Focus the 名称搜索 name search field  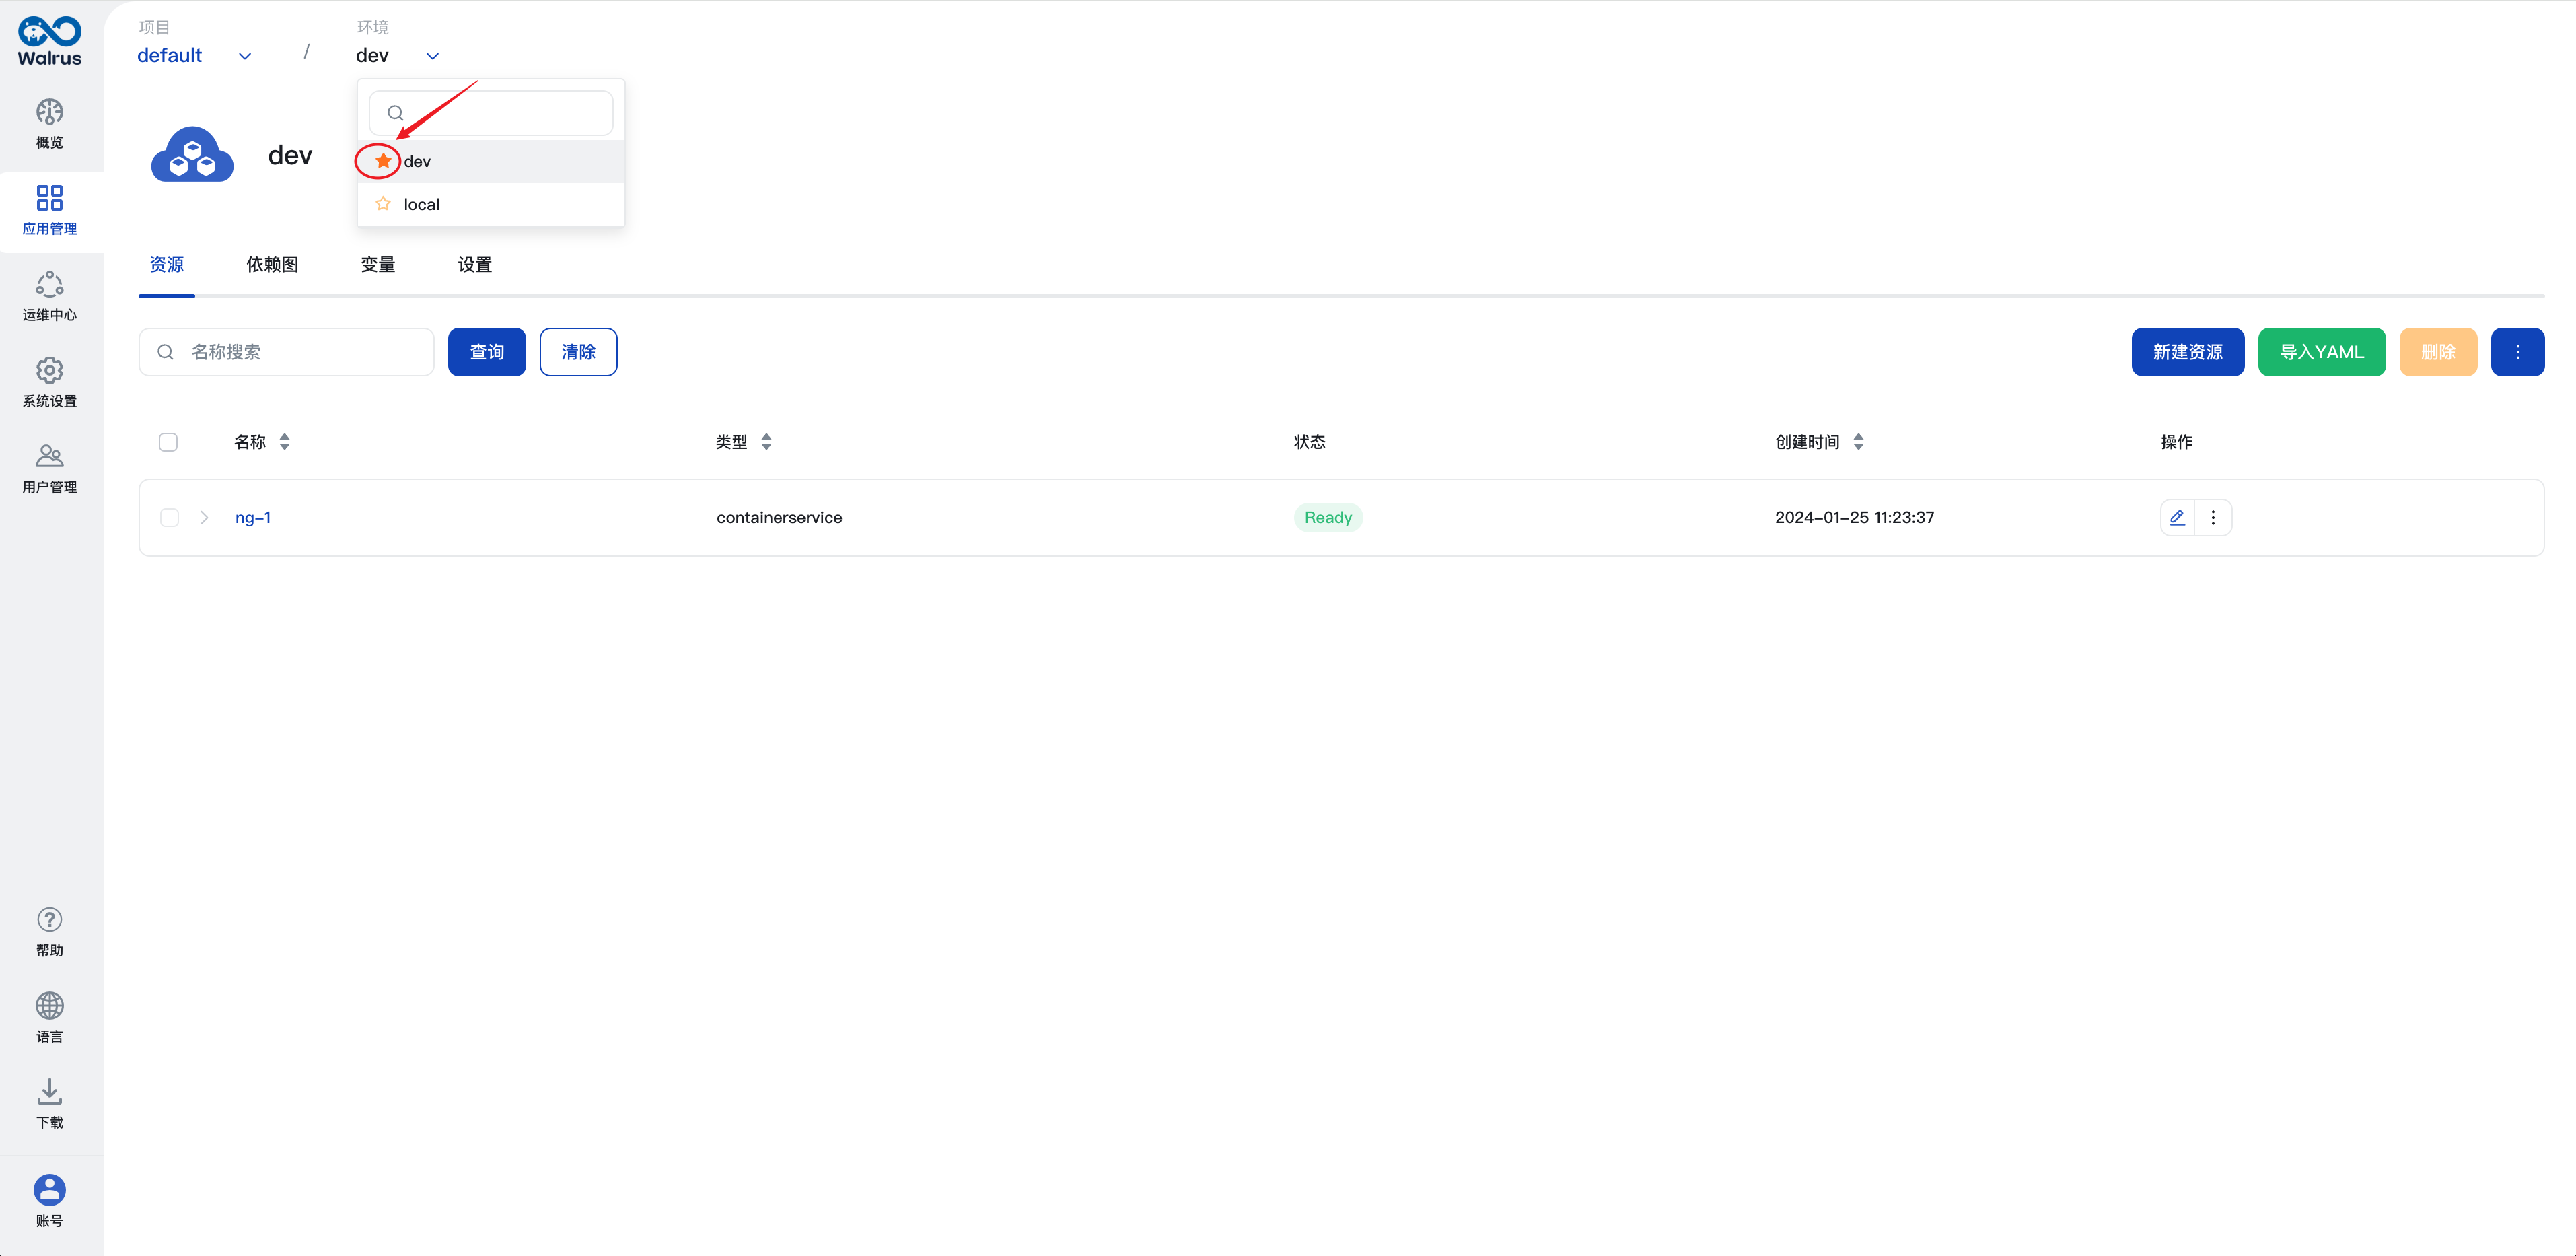click(x=286, y=352)
